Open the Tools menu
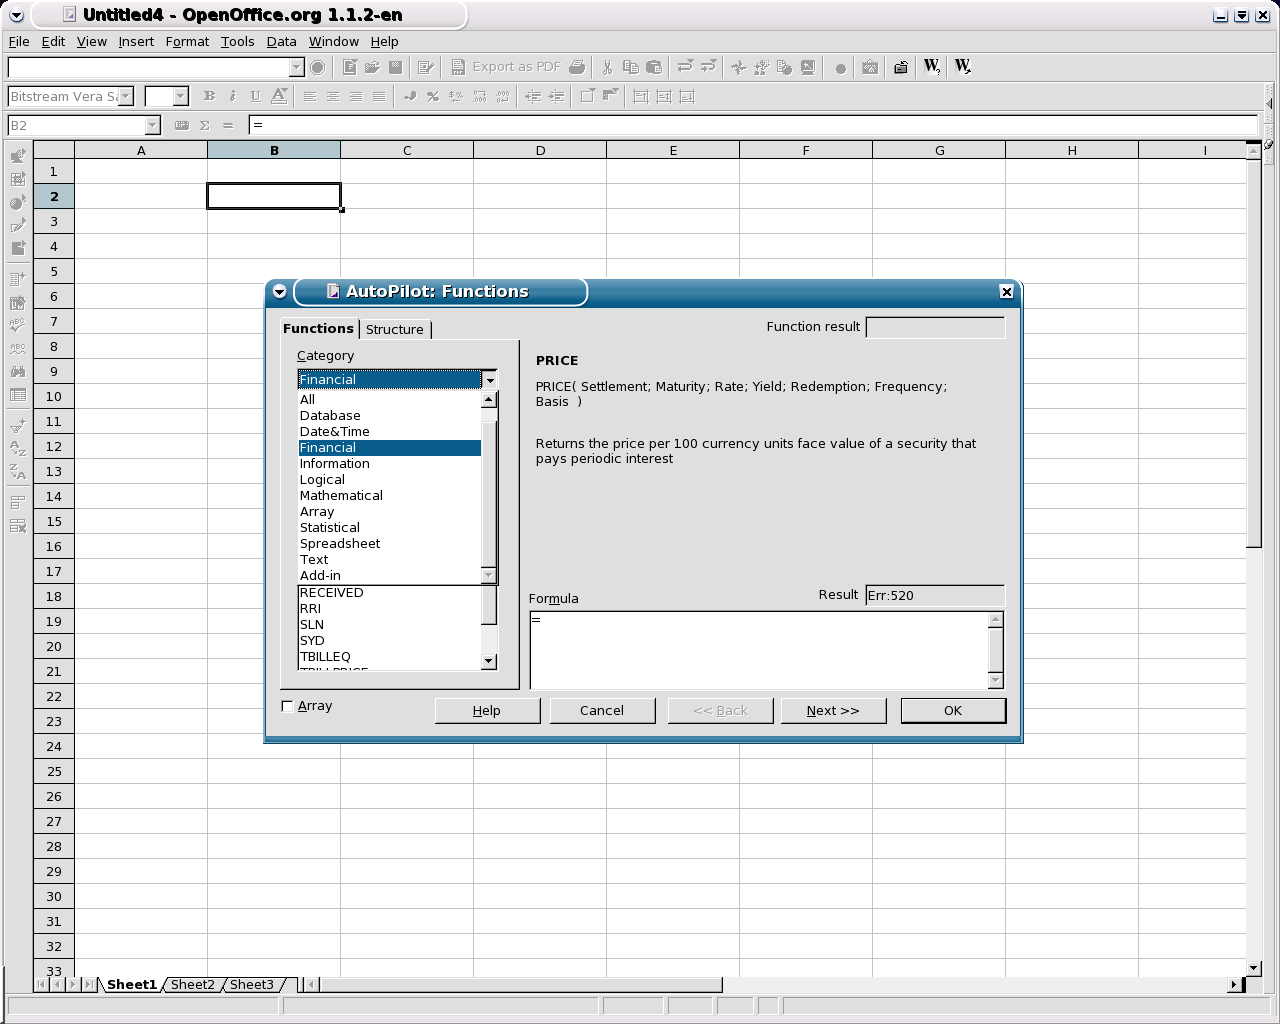This screenshot has height=1024, width=1280. [237, 41]
